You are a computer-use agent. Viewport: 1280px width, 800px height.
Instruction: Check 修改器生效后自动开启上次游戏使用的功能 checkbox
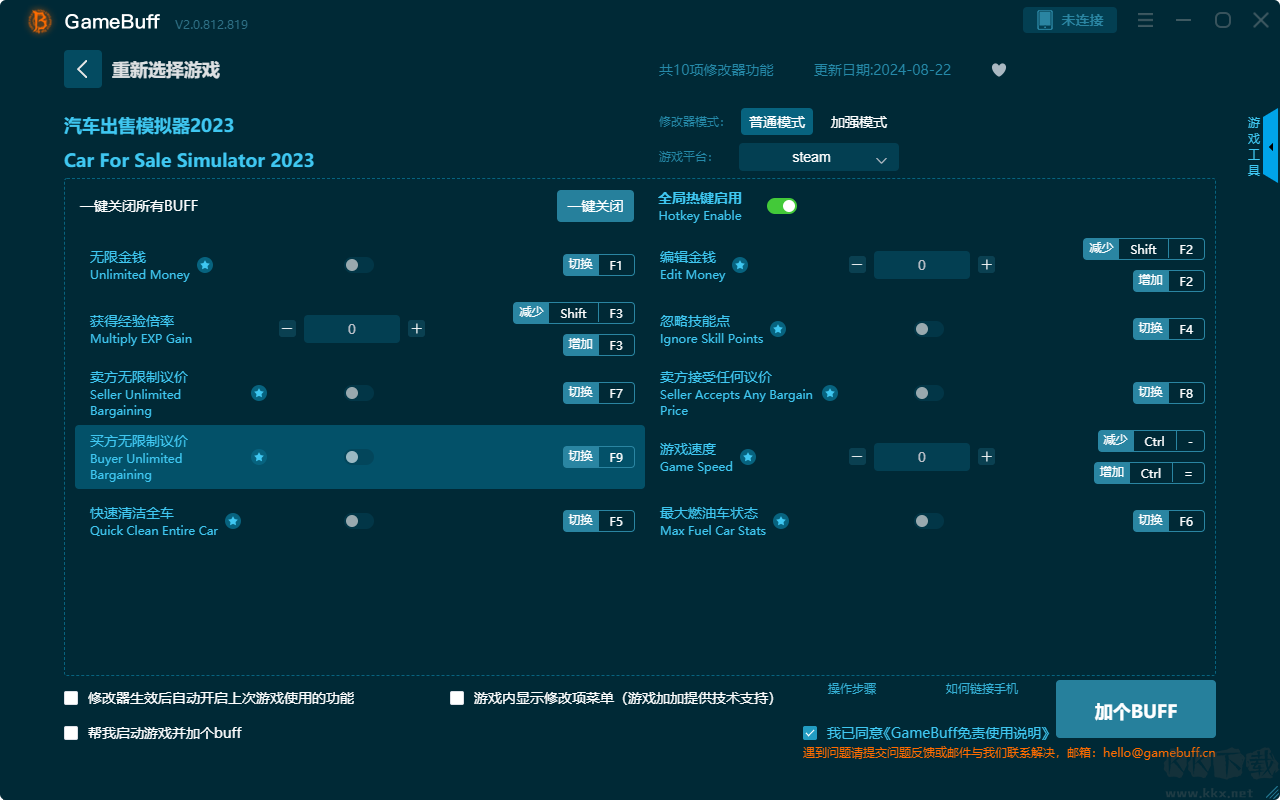(71, 698)
